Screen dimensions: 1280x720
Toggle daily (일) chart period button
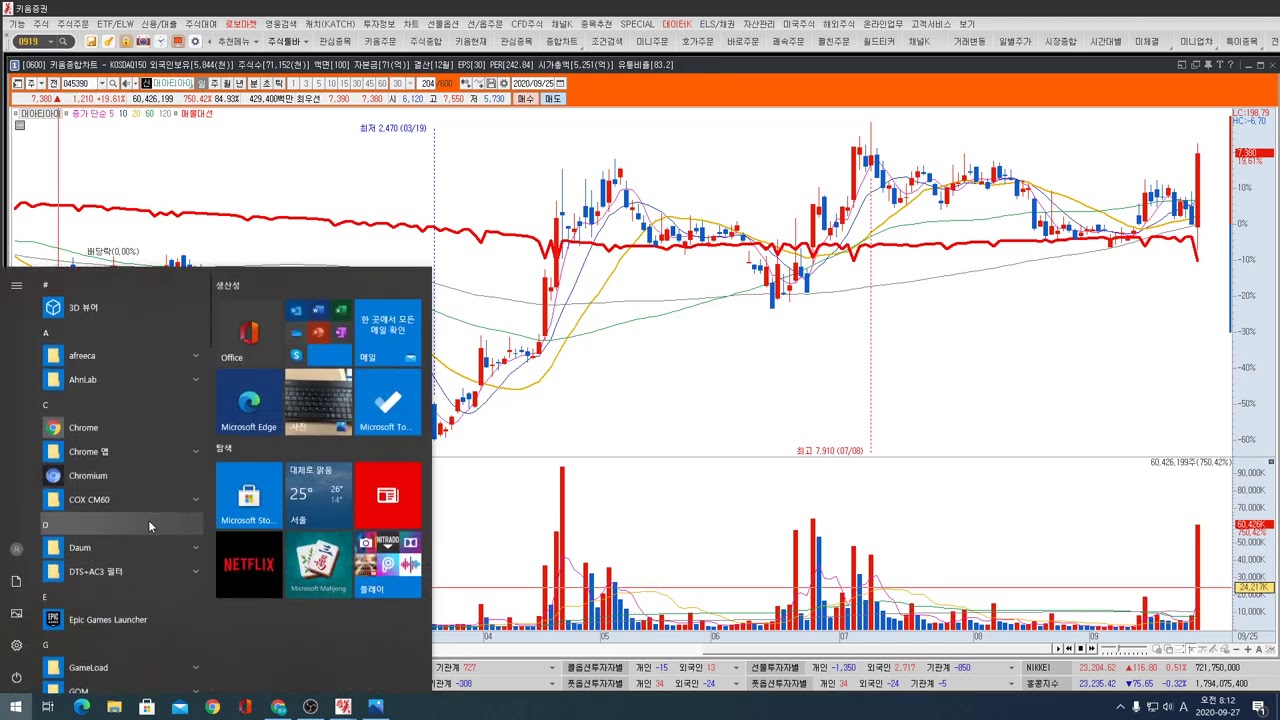pyautogui.click(x=201, y=83)
